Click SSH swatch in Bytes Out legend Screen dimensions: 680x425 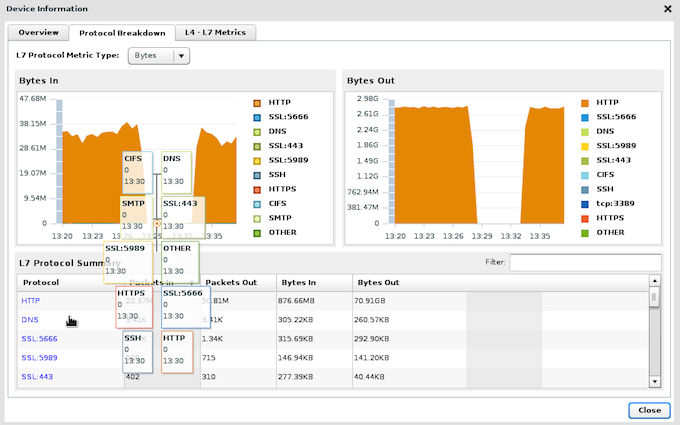point(585,190)
